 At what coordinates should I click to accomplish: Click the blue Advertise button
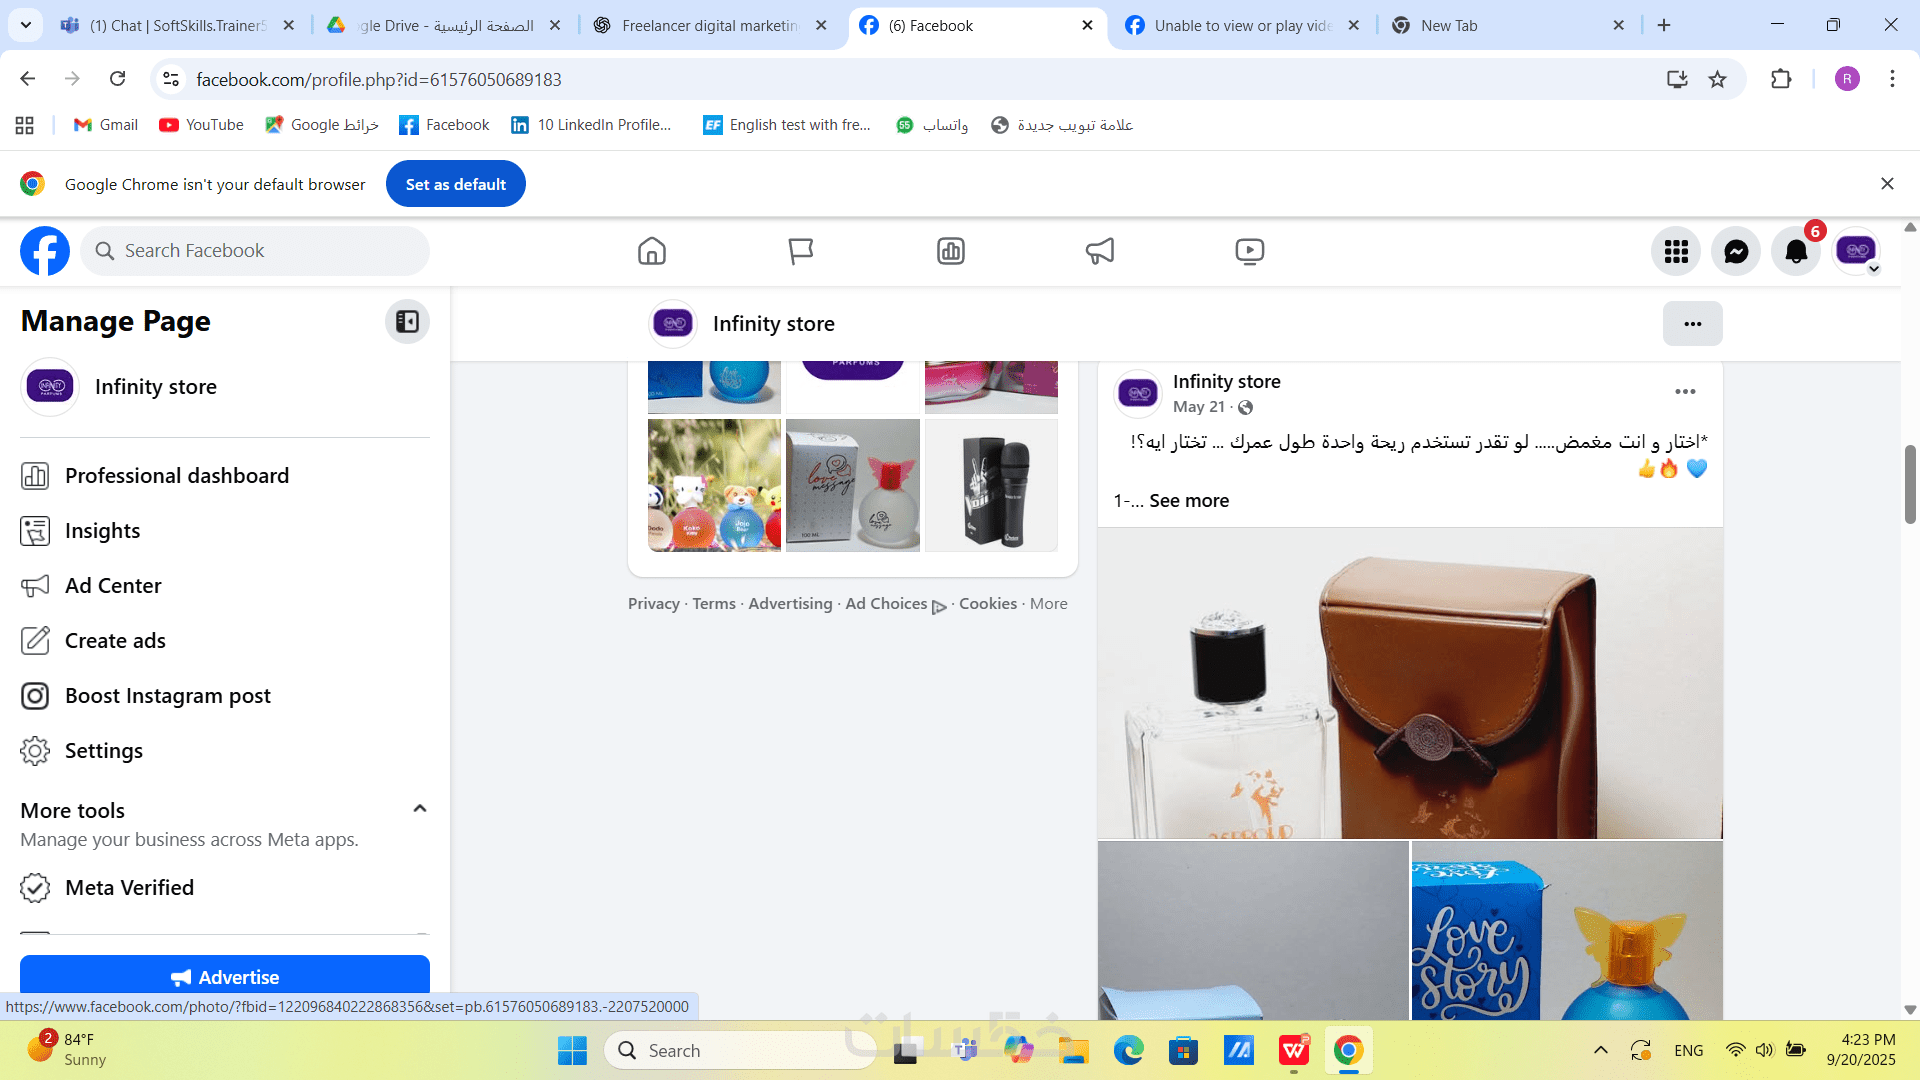tap(225, 977)
